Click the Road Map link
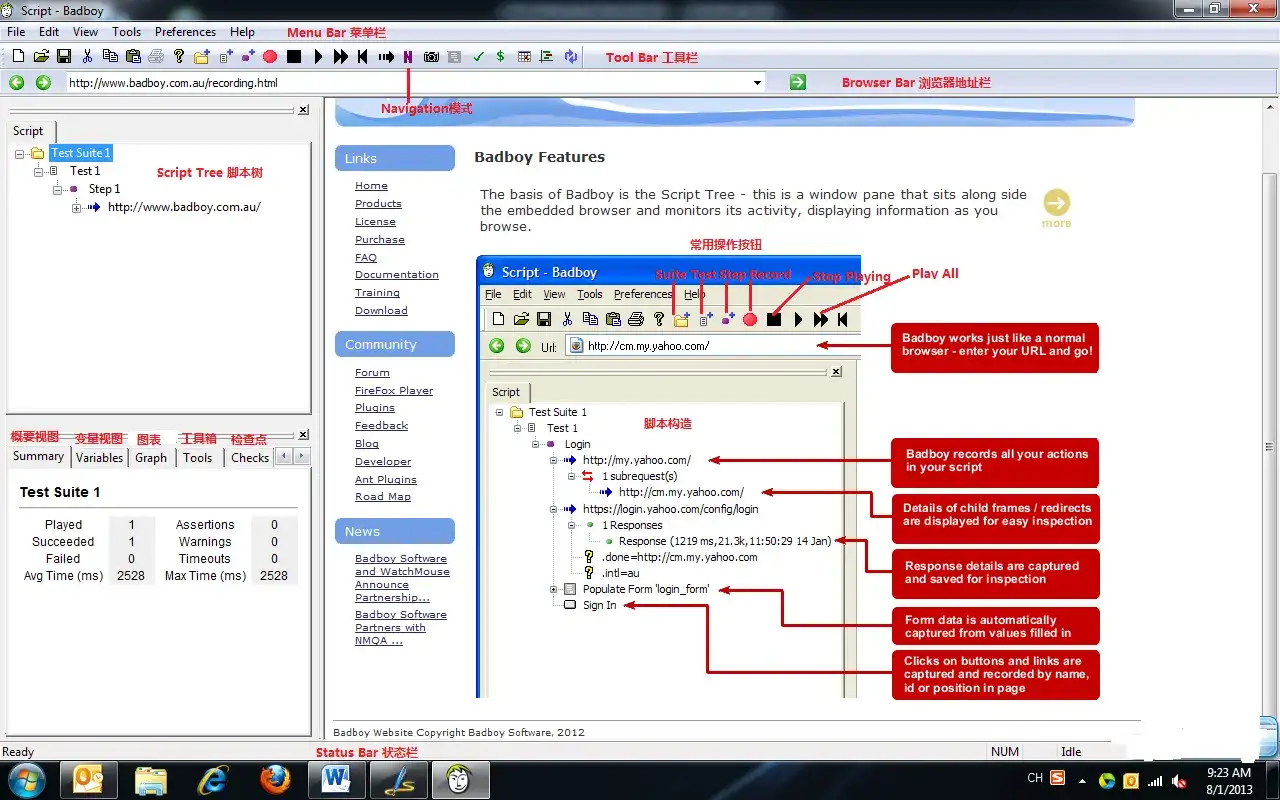The height and width of the screenshot is (800, 1280). pyautogui.click(x=383, y=497)
